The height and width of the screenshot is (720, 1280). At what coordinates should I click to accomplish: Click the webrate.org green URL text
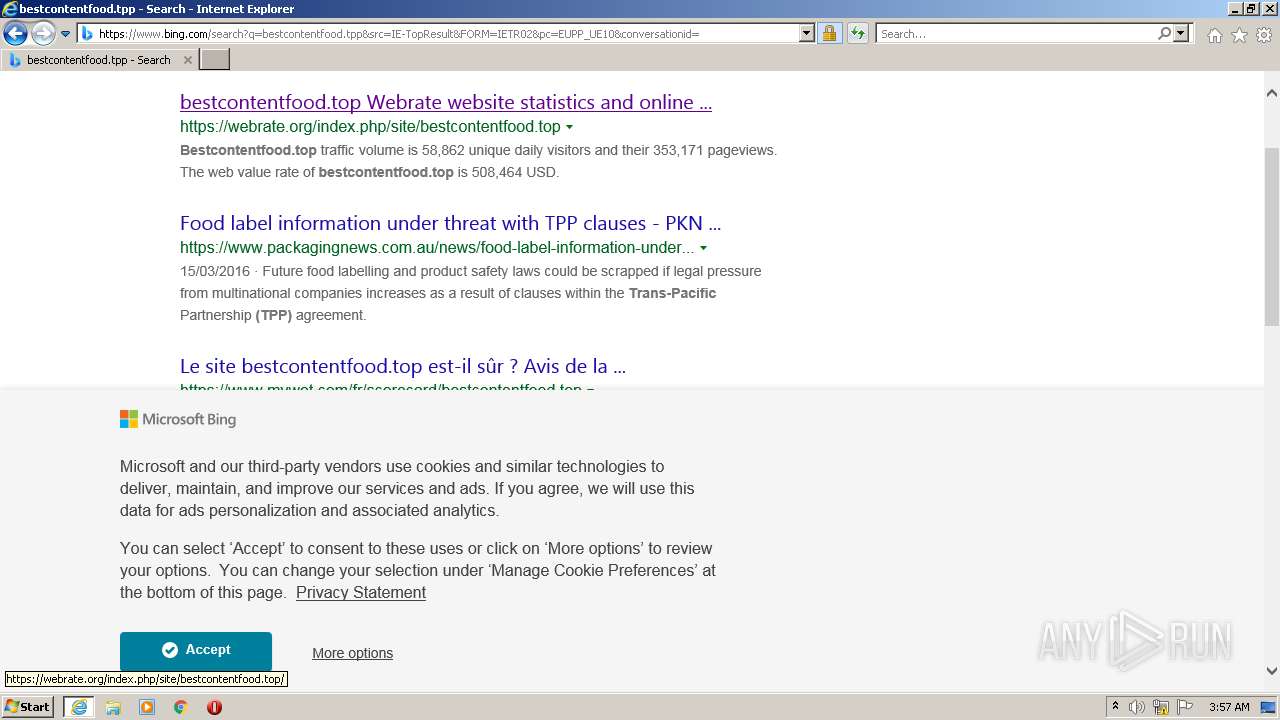click(370, 127)
